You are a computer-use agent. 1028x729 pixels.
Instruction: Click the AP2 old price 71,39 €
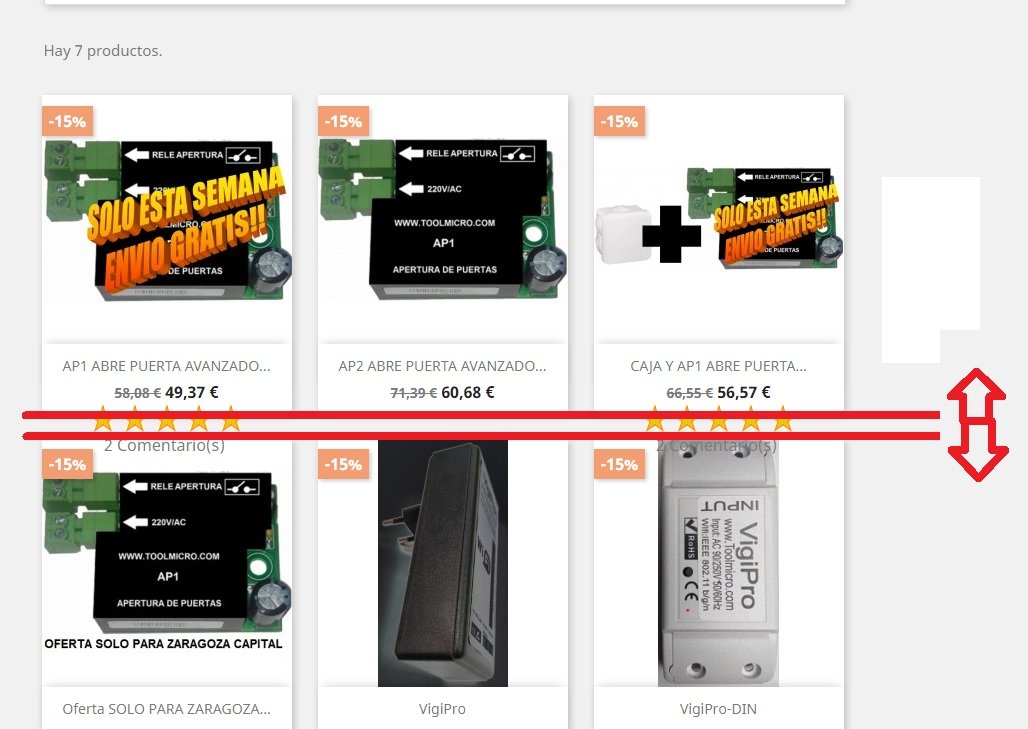[x=414, y=393]
